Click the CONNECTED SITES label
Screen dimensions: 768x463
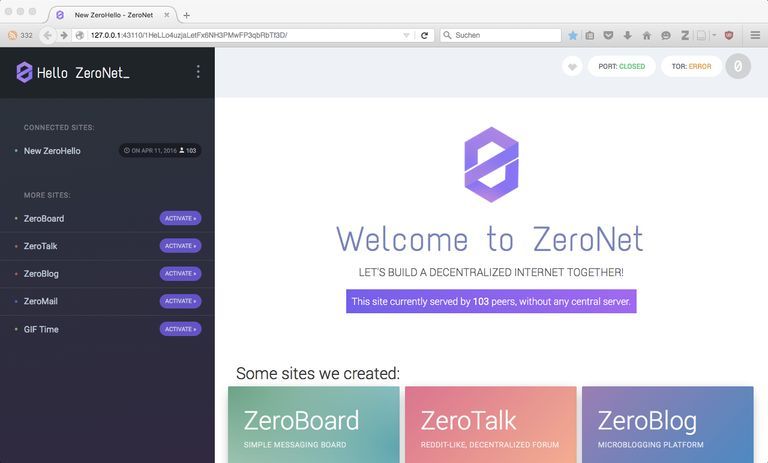coord(59,127)
